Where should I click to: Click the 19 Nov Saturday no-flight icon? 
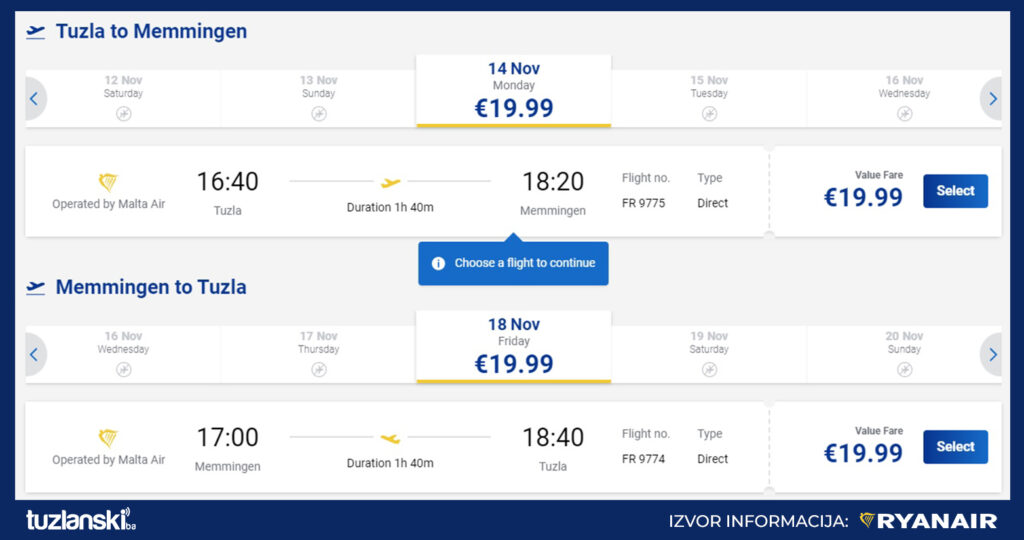click(x=709, y=370)
